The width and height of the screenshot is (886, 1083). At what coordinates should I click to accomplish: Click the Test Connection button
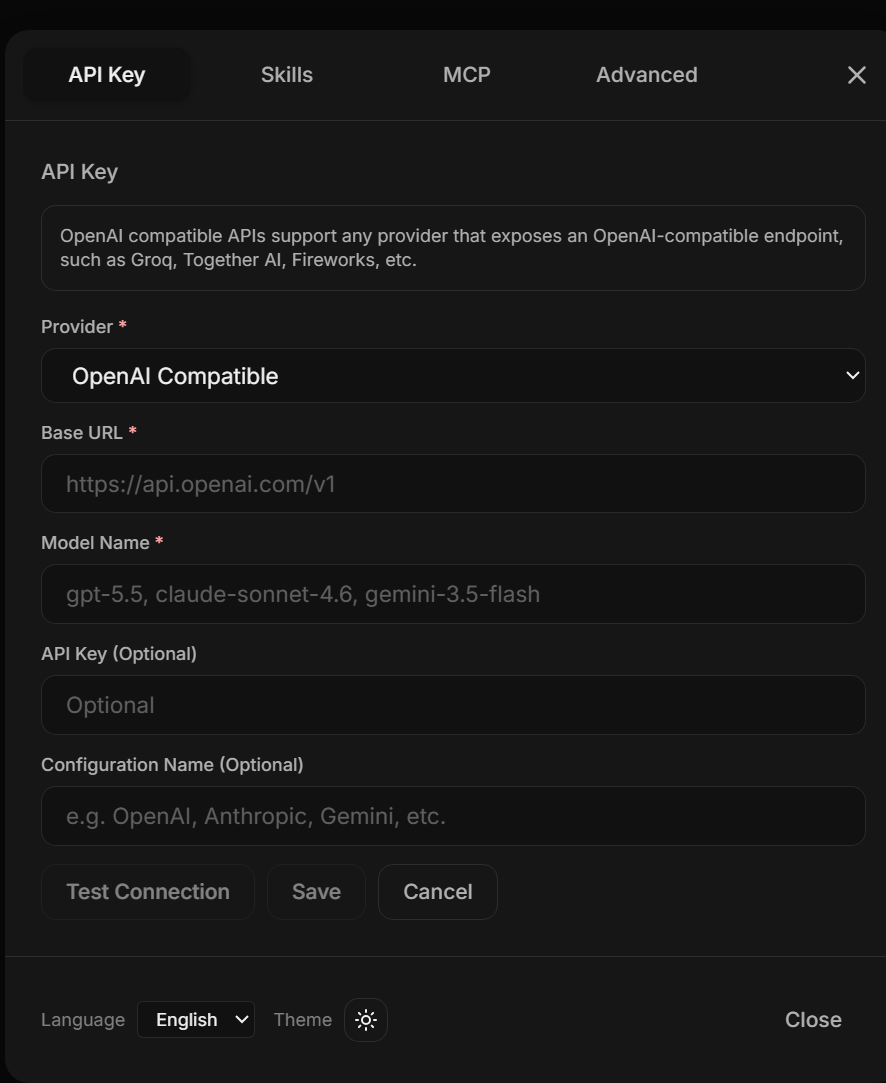pos(148,892)
